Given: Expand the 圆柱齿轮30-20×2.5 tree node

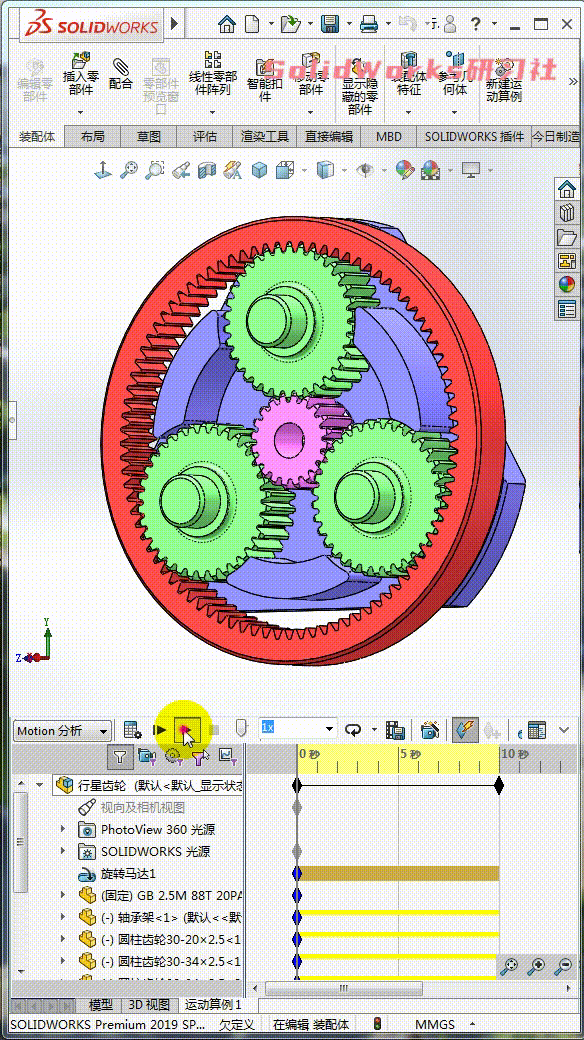Looking at the screenshot, I should coord(63,939).
